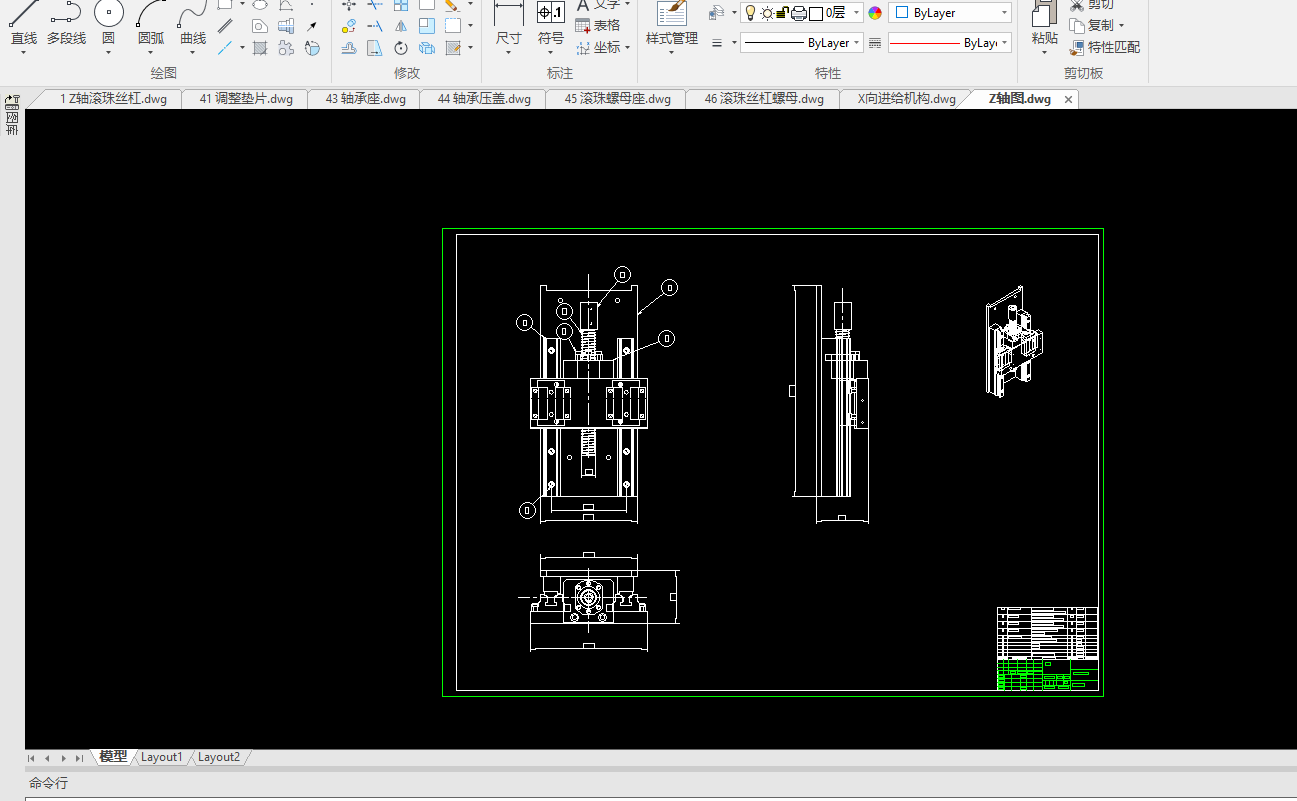The width and height of the screenshot is (1297, 801).
Task: Switch to the Layout1 tab
Action: tap(161, 757)
